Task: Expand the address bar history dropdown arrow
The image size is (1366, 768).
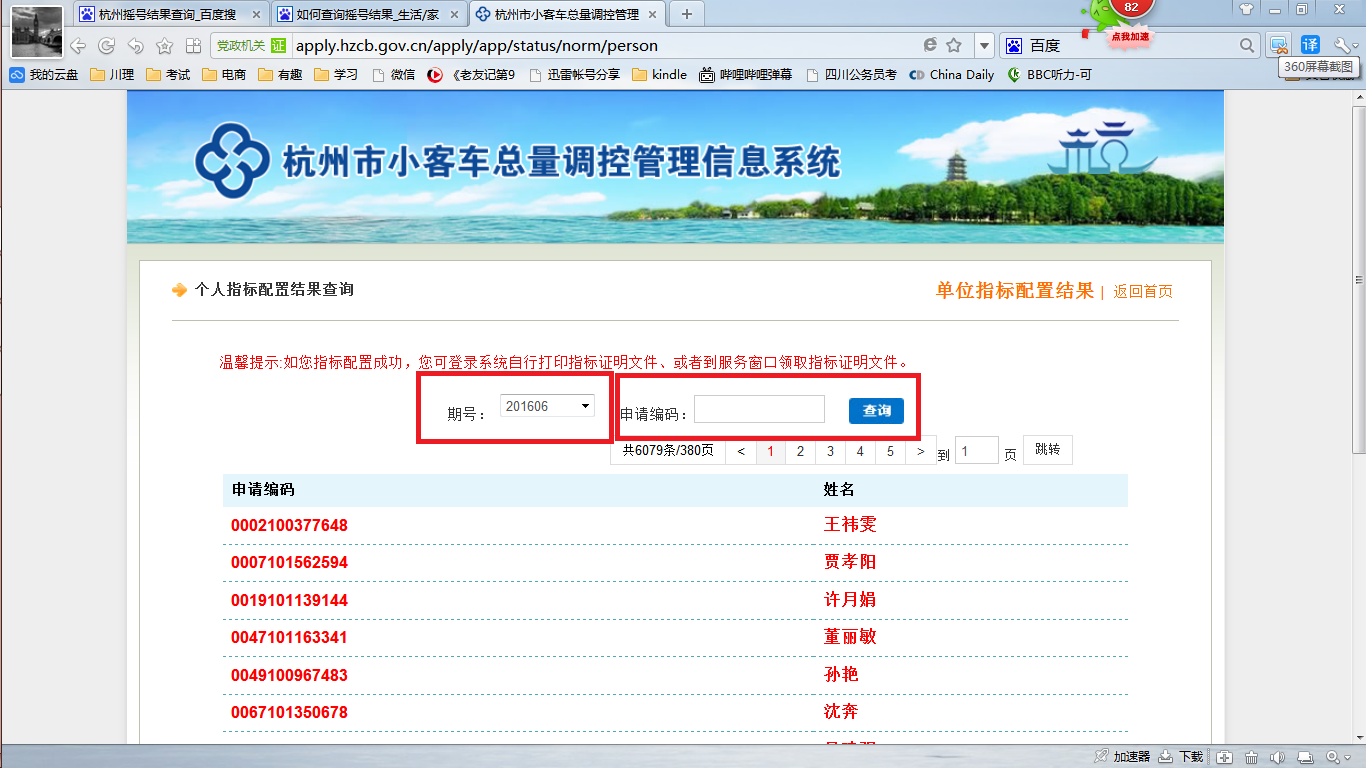Action: coord(984,46)
